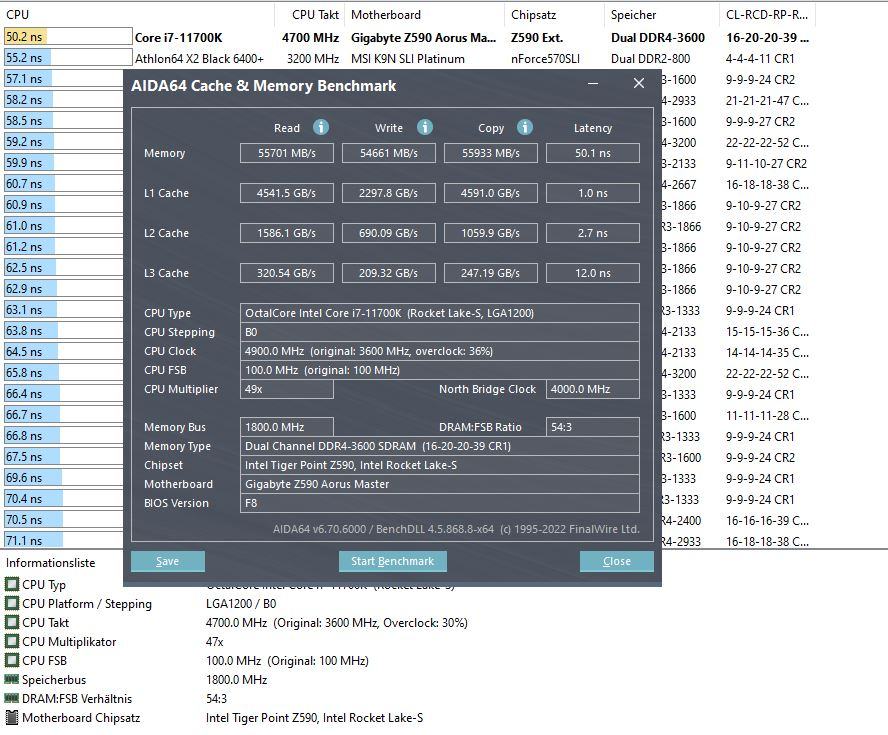Click the CPU Clock 4900.0 MHz field
Image resolution: width=888 pixels, height=735 pixels.
click(x=439, y=351)
